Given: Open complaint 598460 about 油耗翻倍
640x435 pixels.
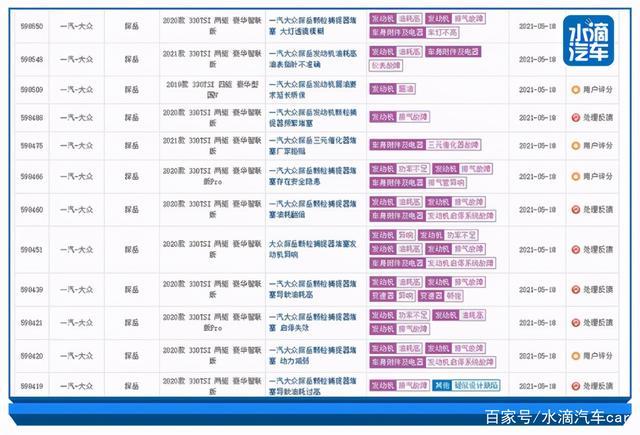Looking at the screenshot, I should pos(313,209).
